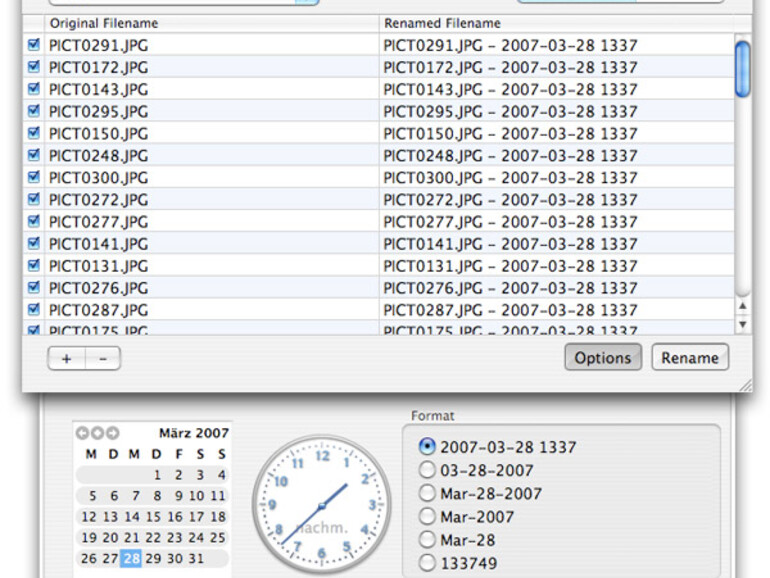The width and height of the screenshot is (770, 578).
Task: Select the PICT0141.JPG original filename row
Action: coord(212,244)
